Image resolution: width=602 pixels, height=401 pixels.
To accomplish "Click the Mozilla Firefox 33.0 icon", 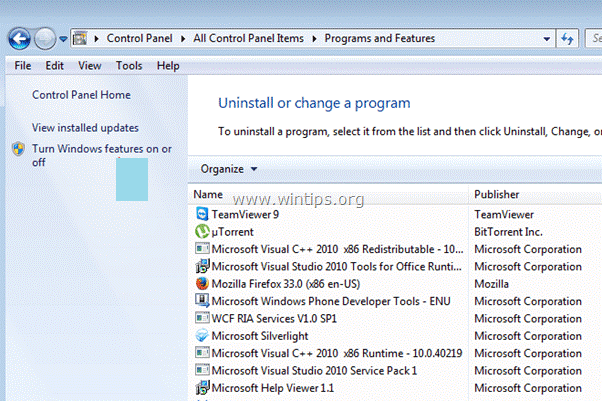I will (203, 283).
